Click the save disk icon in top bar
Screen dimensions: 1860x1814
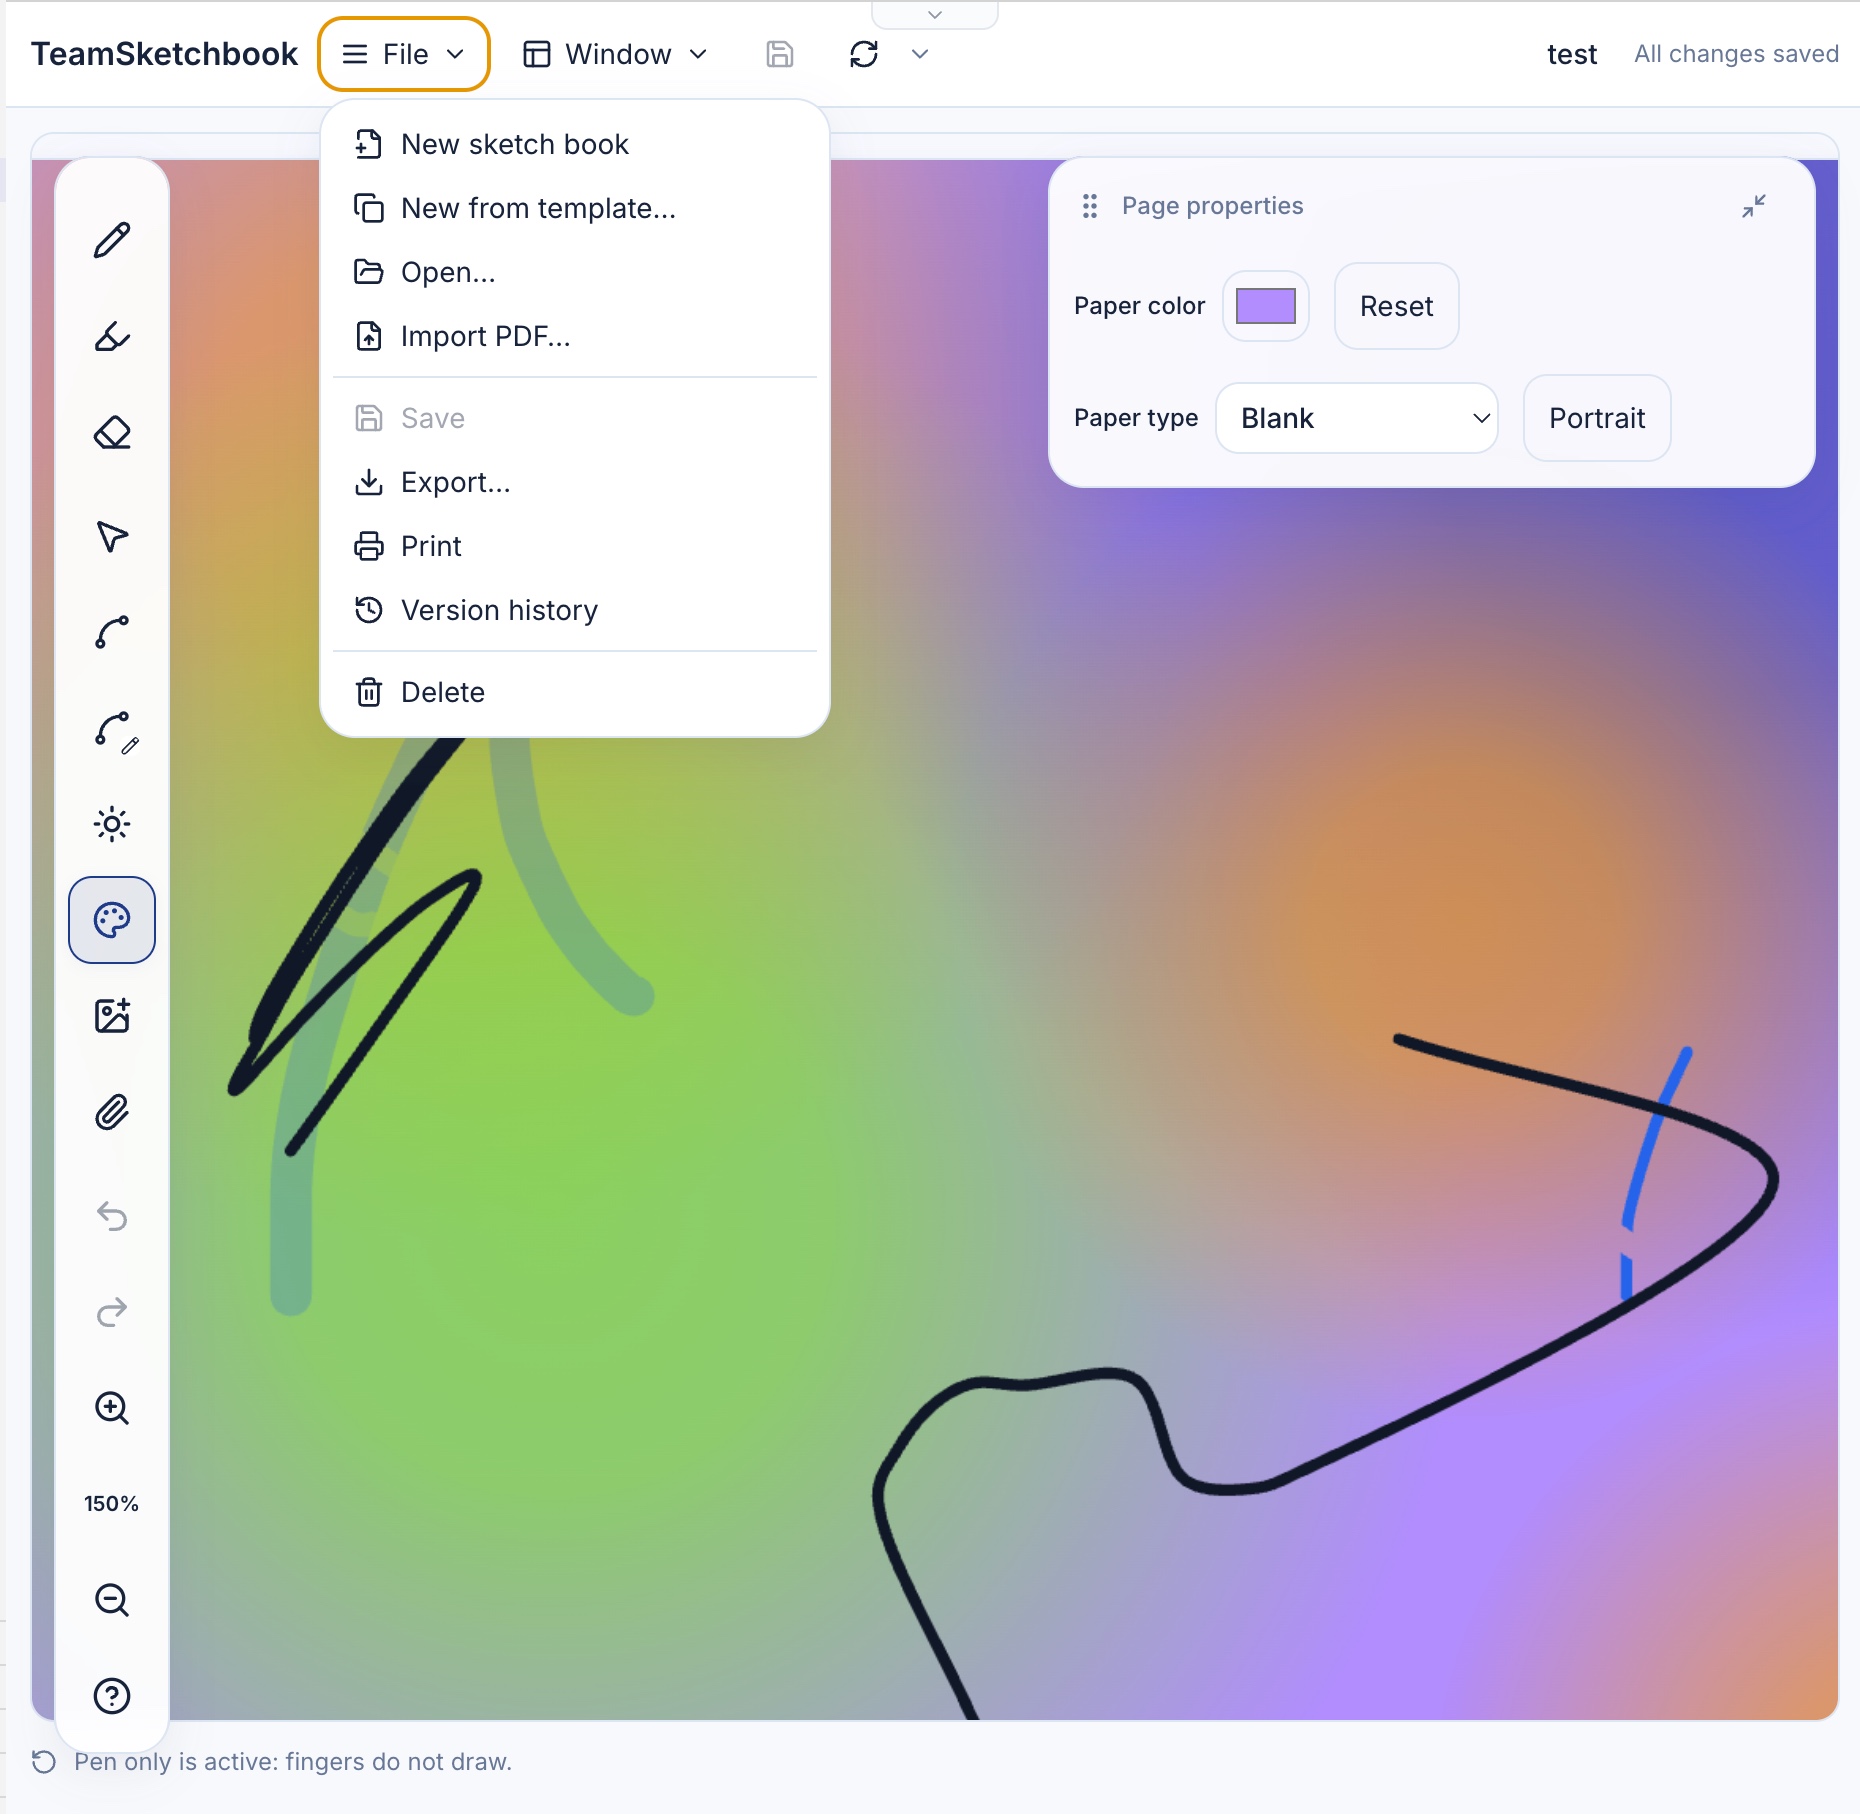point(780,54)
